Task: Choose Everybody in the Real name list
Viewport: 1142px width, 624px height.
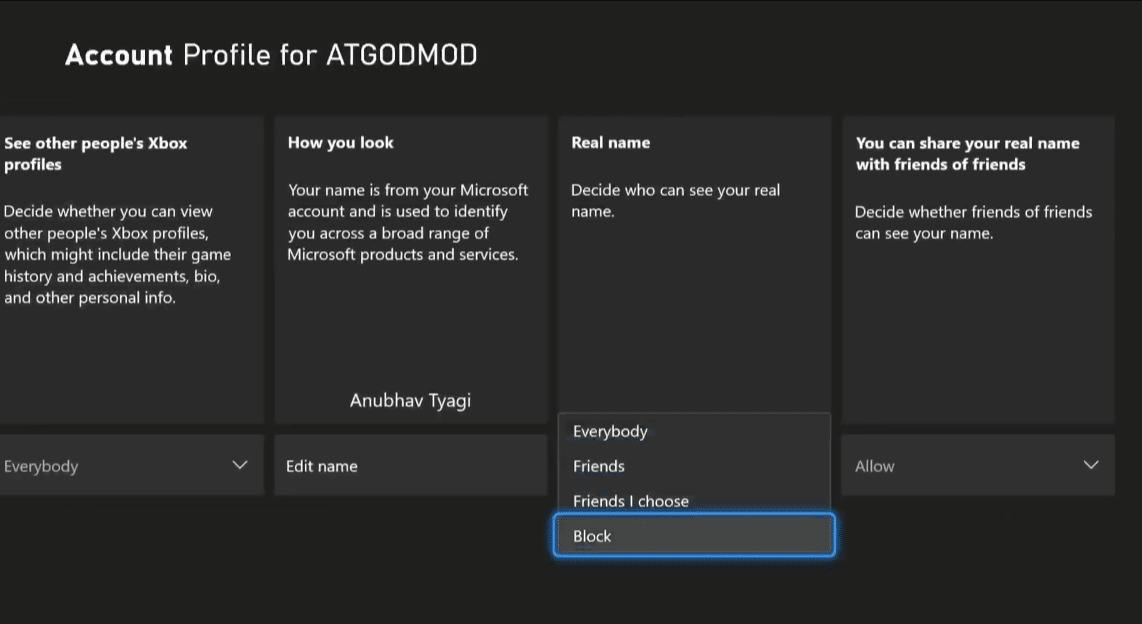Action: coord(694,431)
